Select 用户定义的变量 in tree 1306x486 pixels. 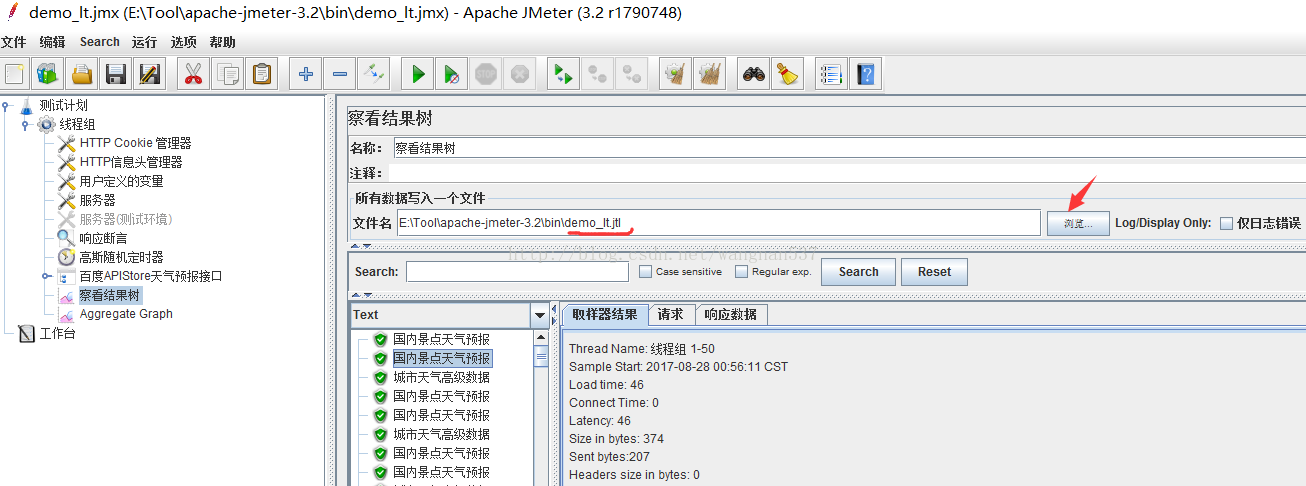tap(121, 181)
